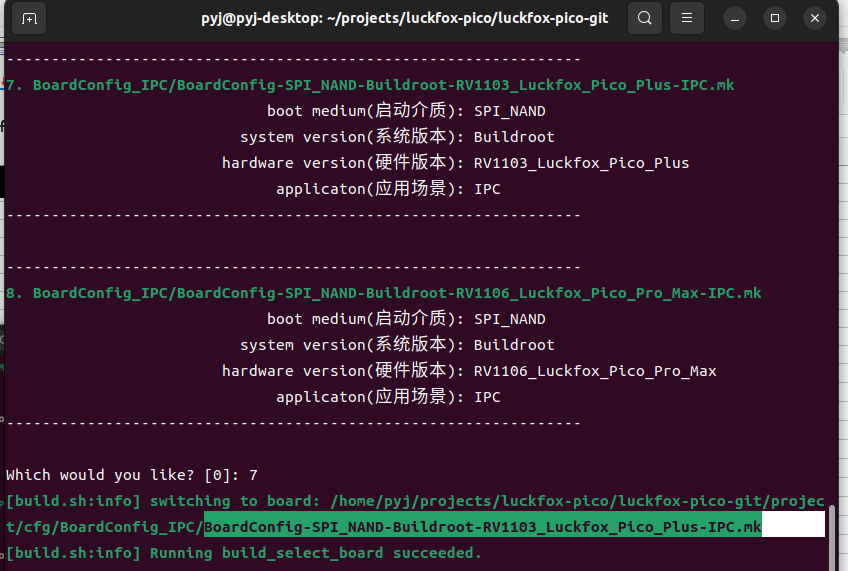Click 'applicaton' IPC line under option 8
Screen dimensions: 848x571
[x=388, y=397]
